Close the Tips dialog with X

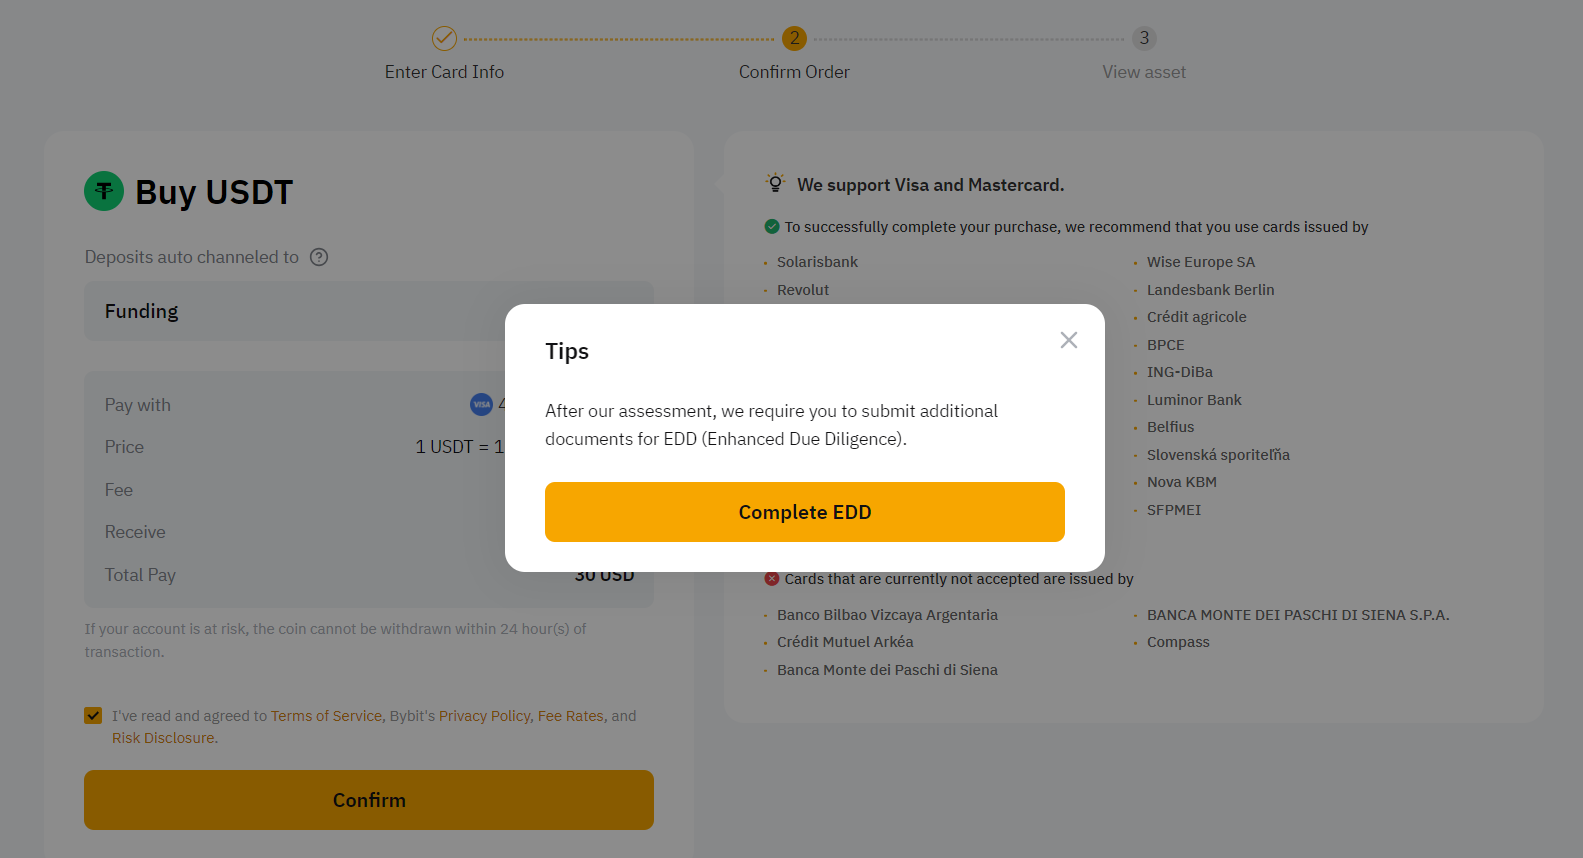1069,340
